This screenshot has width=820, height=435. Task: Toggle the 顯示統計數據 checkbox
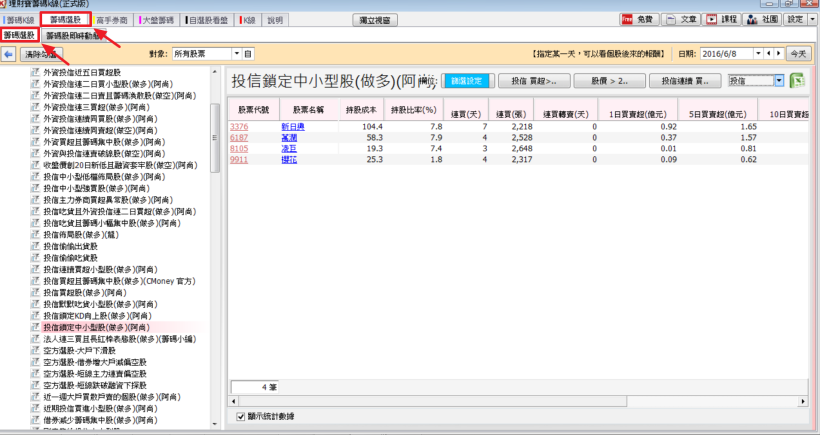241,417
